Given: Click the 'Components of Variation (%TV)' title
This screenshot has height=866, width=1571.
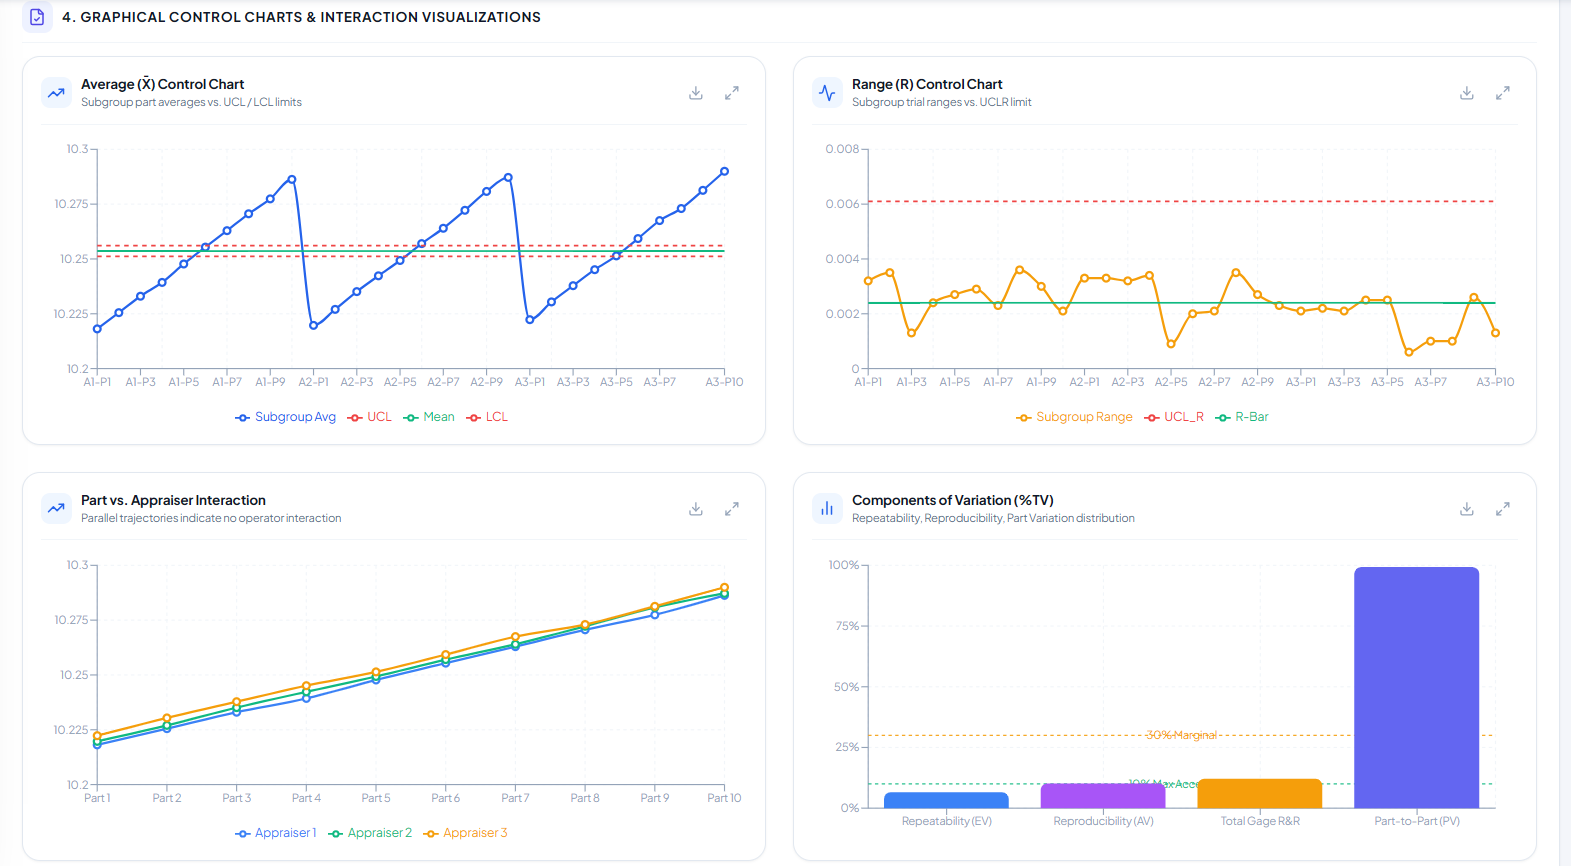Looking at the screenshot, I should click(x=953, y=500).
